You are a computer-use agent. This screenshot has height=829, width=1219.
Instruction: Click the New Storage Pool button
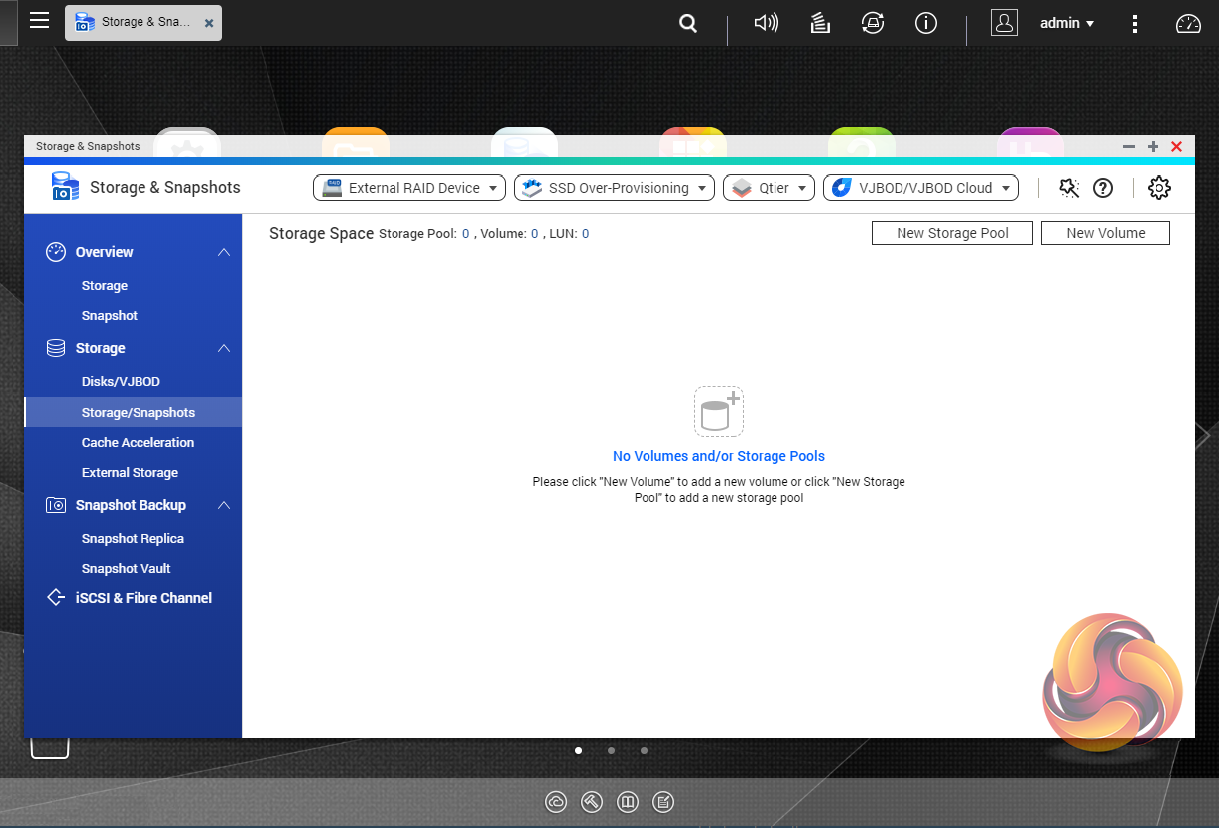pyautogui.click(x=952, y=233)
